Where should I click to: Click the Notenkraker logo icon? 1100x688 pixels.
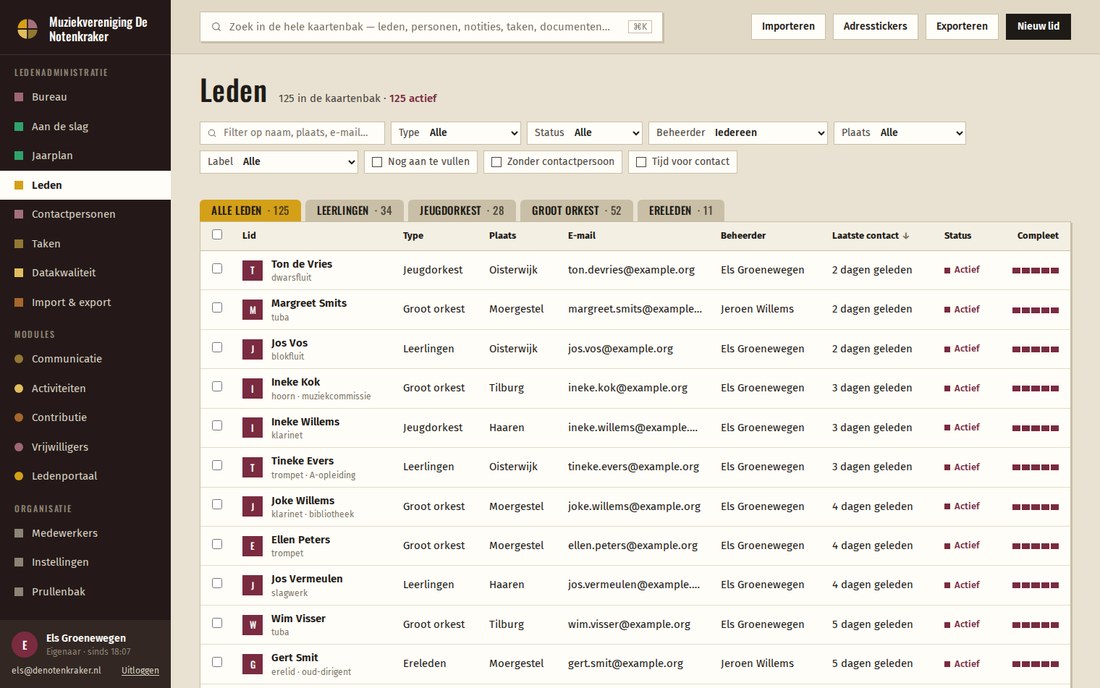point(27,29)
